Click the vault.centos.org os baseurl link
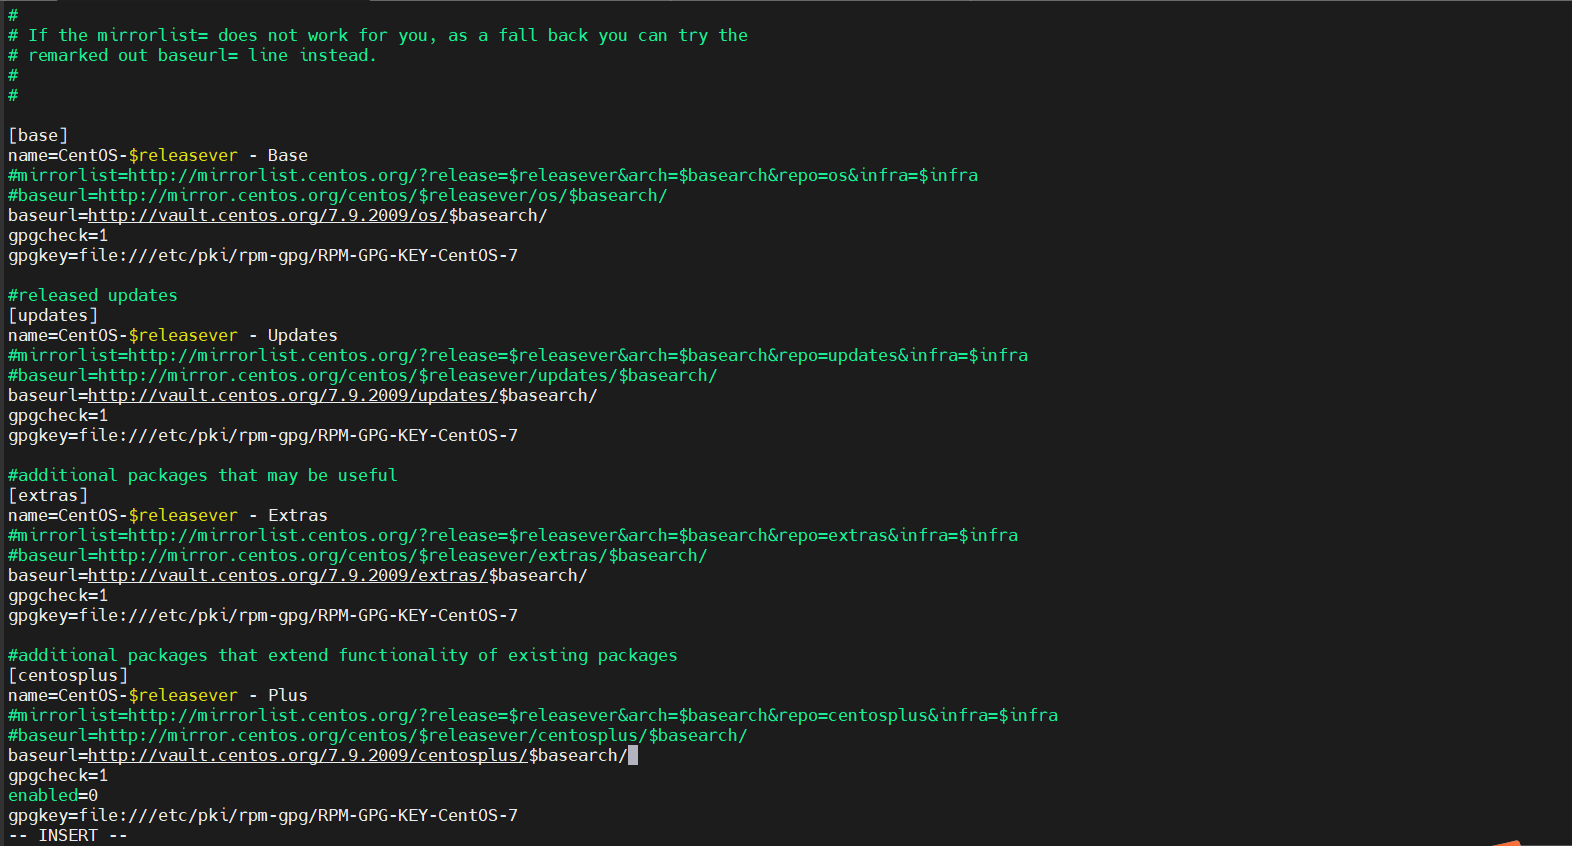The image size is (1572, 846). coord(267,216)
